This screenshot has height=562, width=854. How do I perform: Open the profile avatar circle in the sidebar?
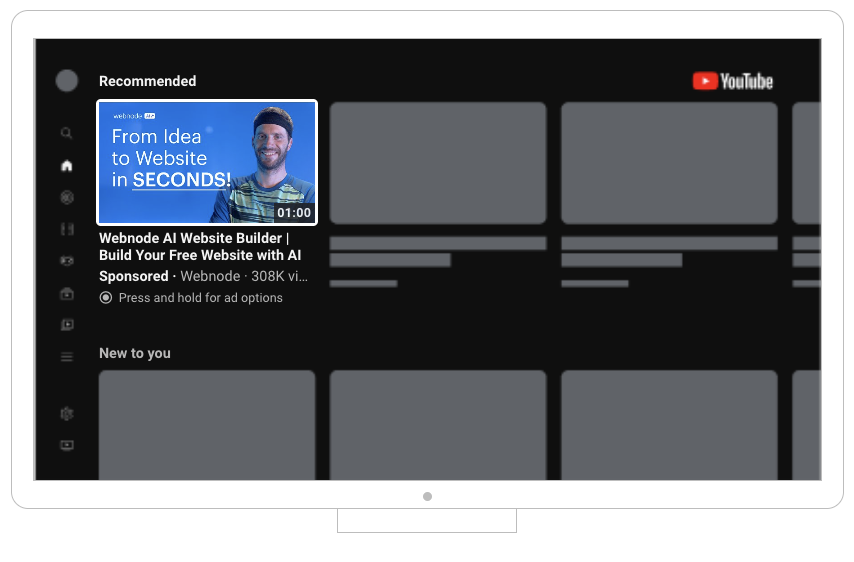[66, 81]
